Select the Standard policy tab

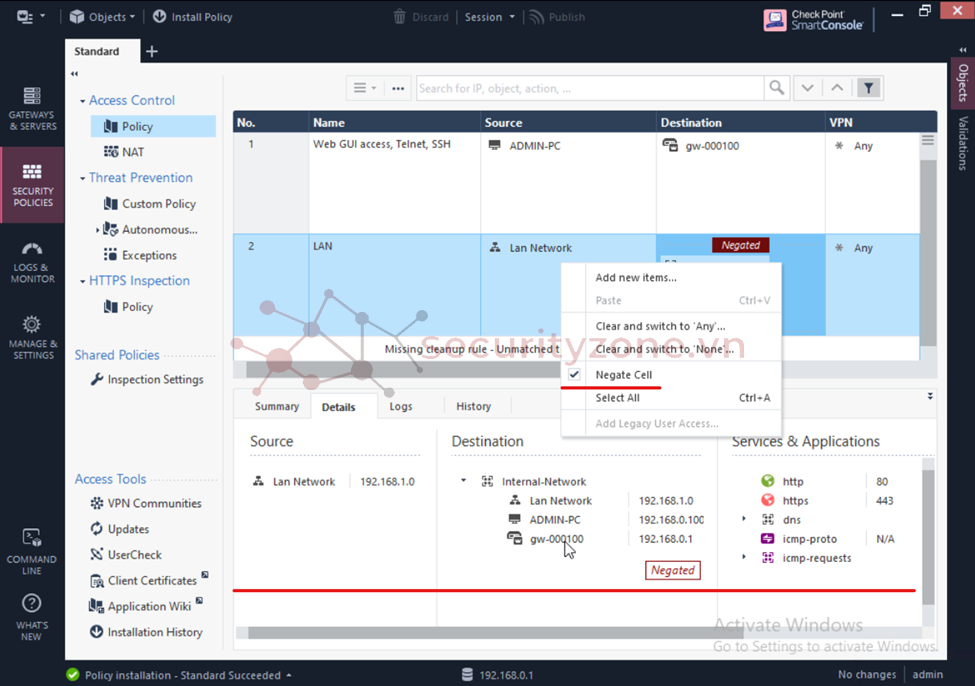pyautogui.click(x=96, y=51)
